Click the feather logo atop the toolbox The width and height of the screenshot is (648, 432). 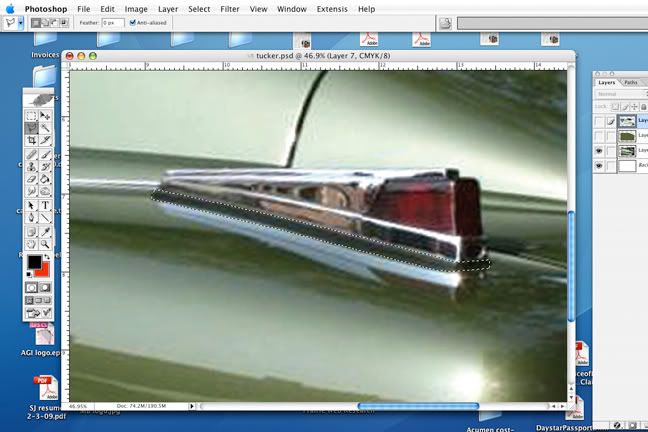39,100
